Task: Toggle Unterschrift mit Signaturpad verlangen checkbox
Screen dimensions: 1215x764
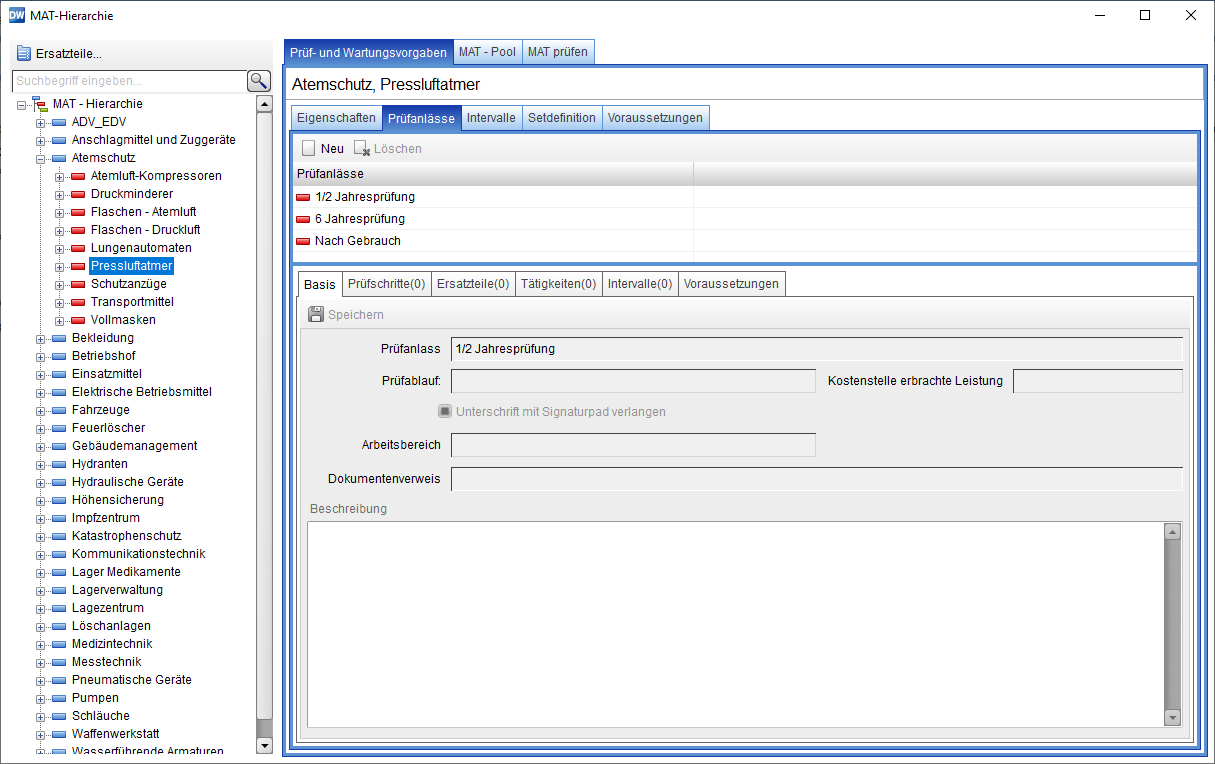Action: 445,411
